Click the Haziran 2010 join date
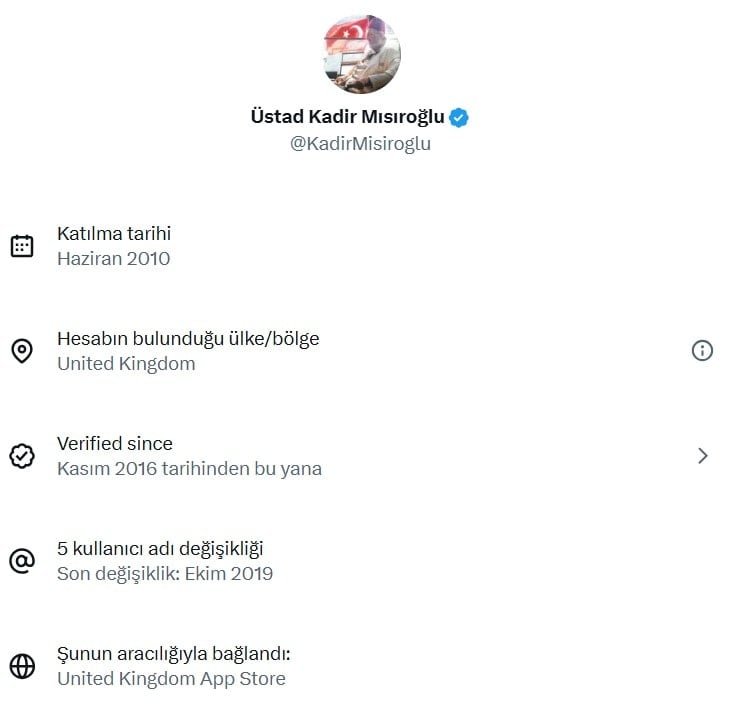Screen dimensions: 732x702 [113, 259]
